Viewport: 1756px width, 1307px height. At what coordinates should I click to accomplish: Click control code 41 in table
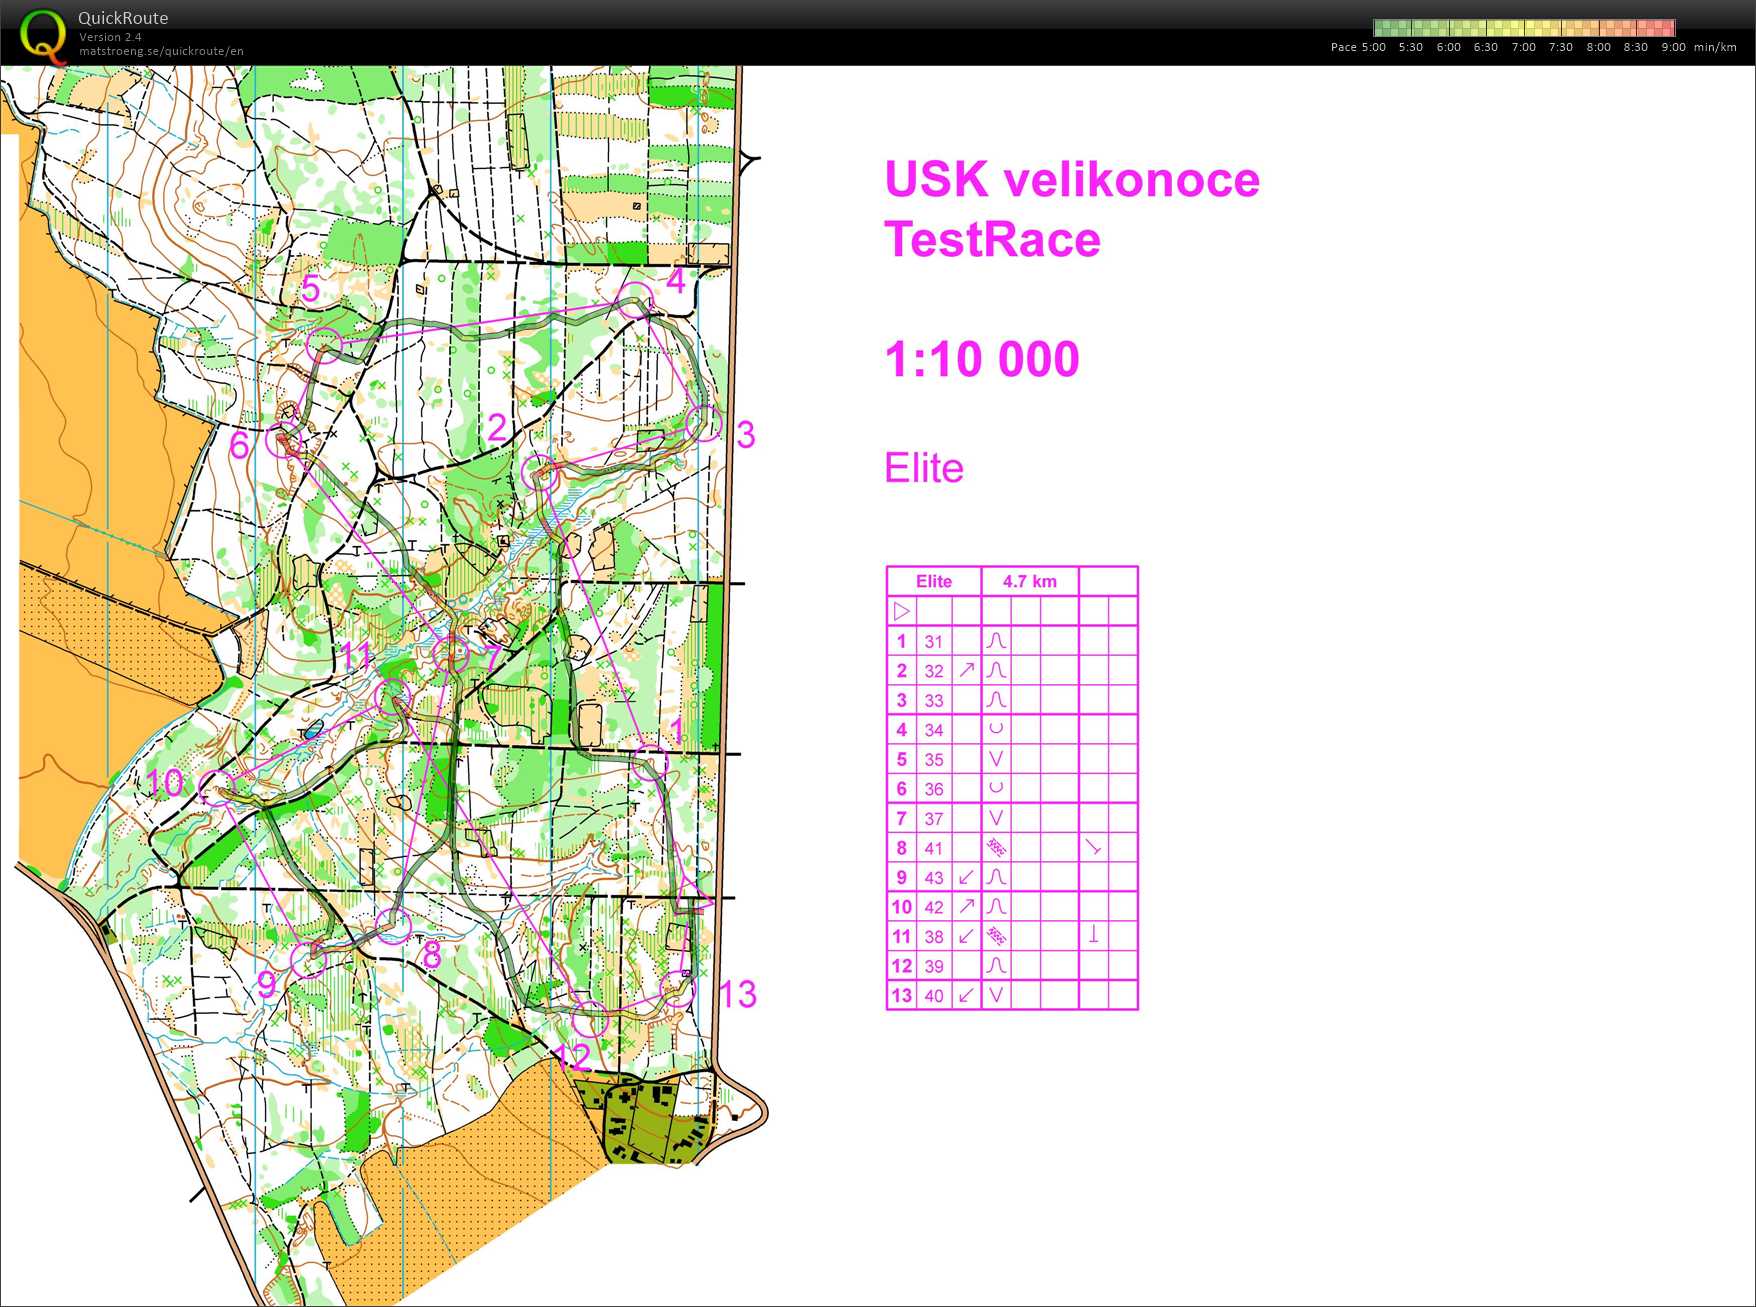934,848
